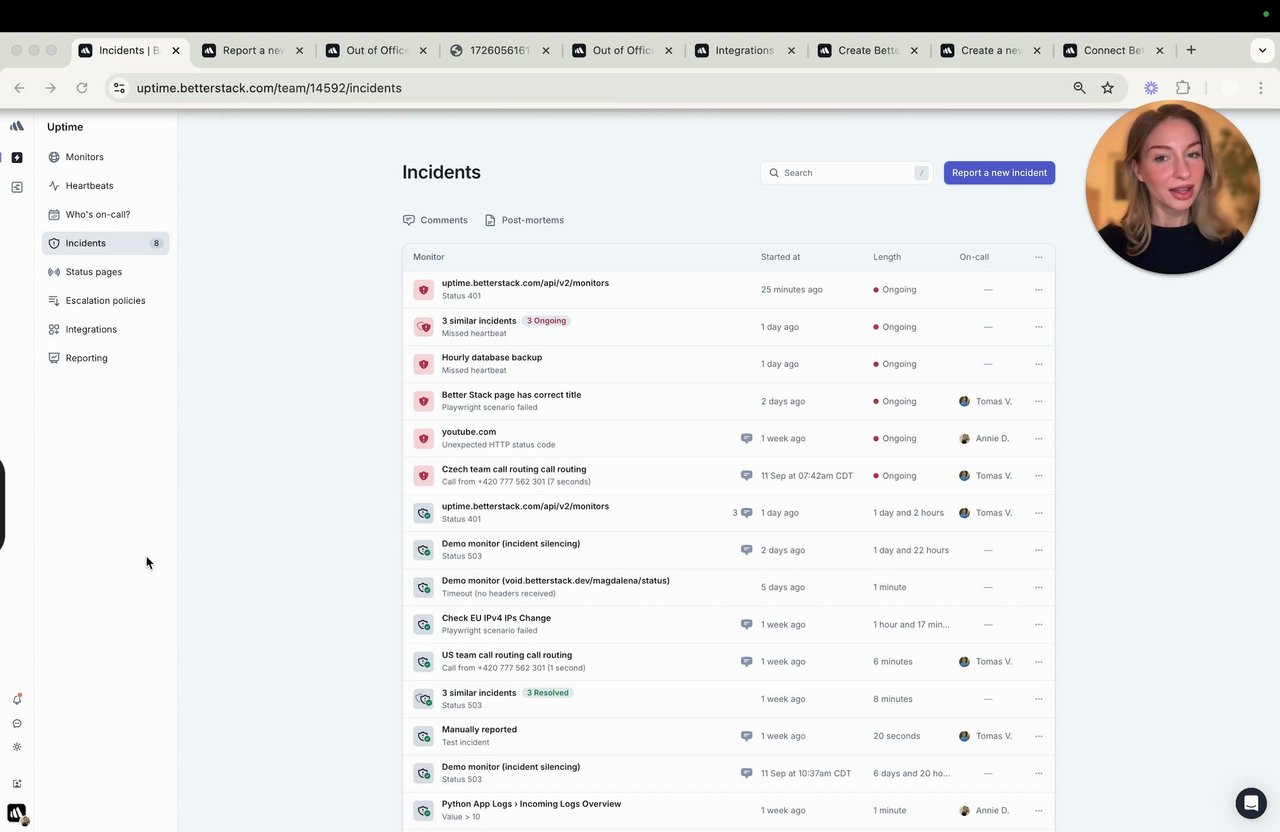The height and width of the screenshot is (832, 1280).
Task: Open browser tab list dropdown arrow
Action: [1262, 50]
